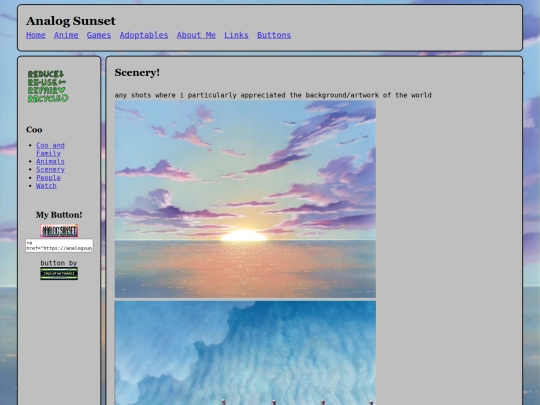540x405 pixels.
Task: Visit the Adoptables page
Action: [144, 35]
